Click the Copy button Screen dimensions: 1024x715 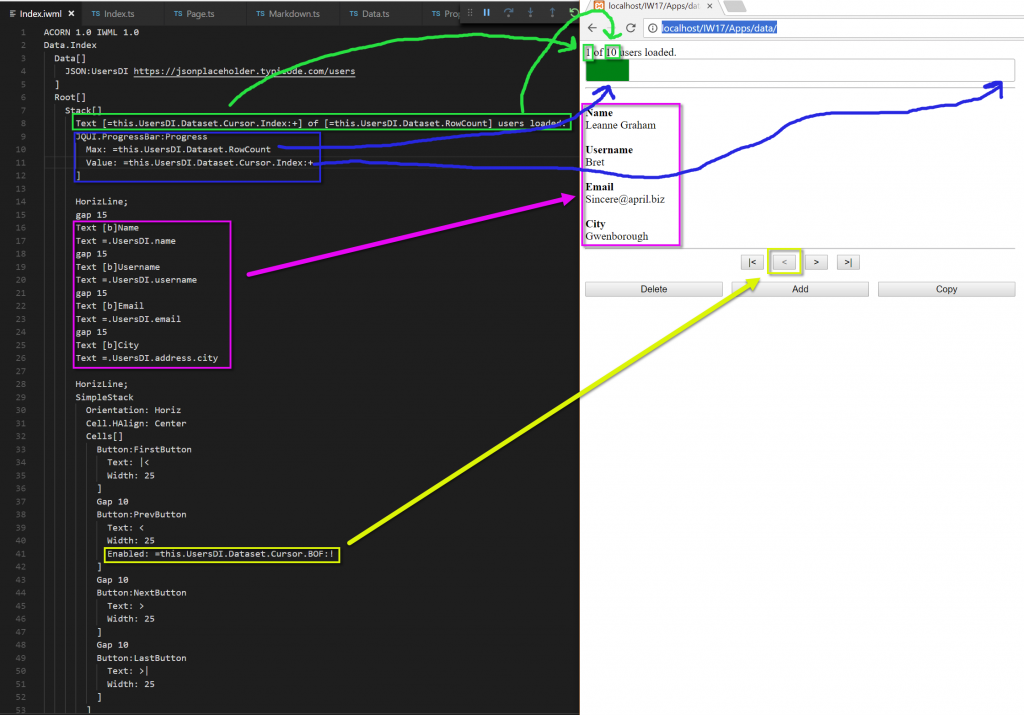point(946,288)
